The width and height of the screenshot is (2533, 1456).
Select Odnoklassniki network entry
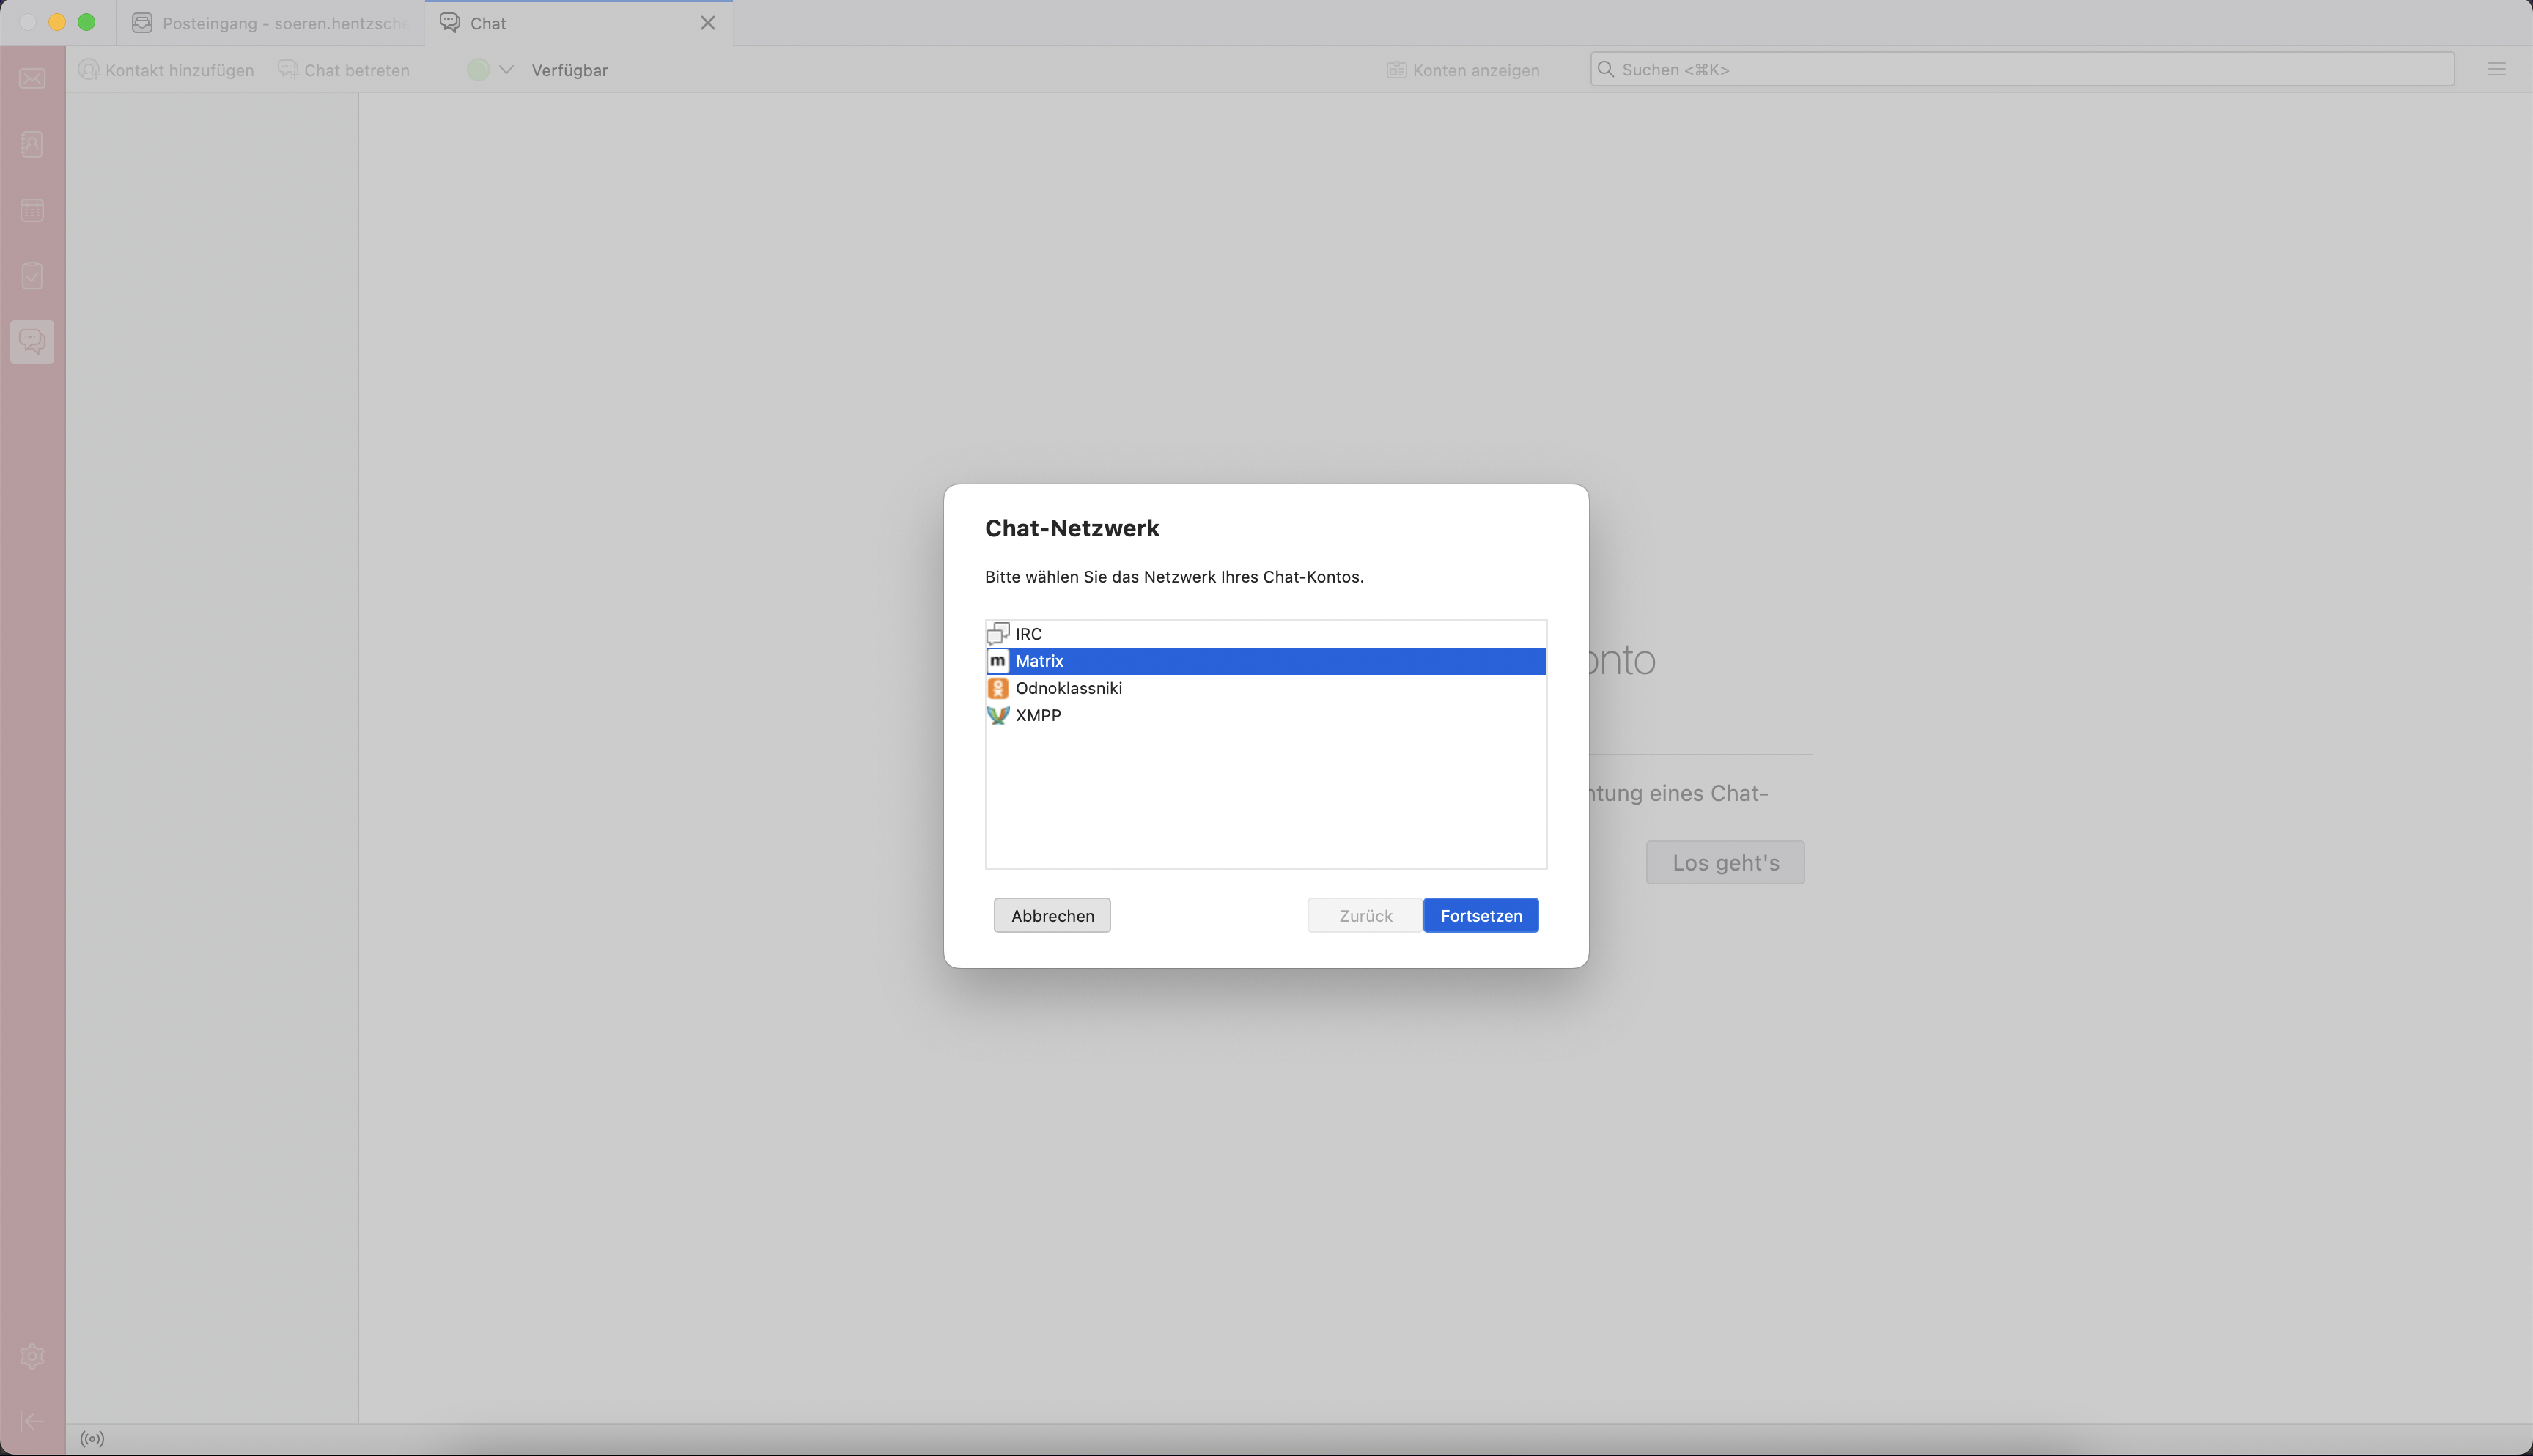click(x=1068, y=688)
